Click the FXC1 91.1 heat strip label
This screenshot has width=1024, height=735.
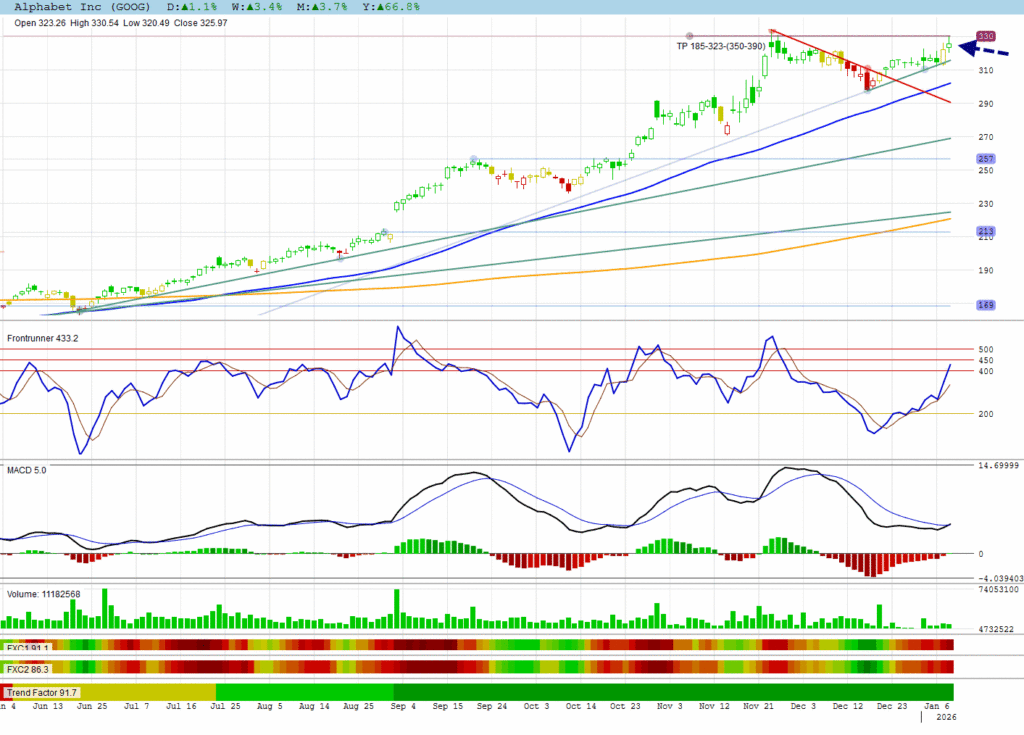[x=27, y=647]
